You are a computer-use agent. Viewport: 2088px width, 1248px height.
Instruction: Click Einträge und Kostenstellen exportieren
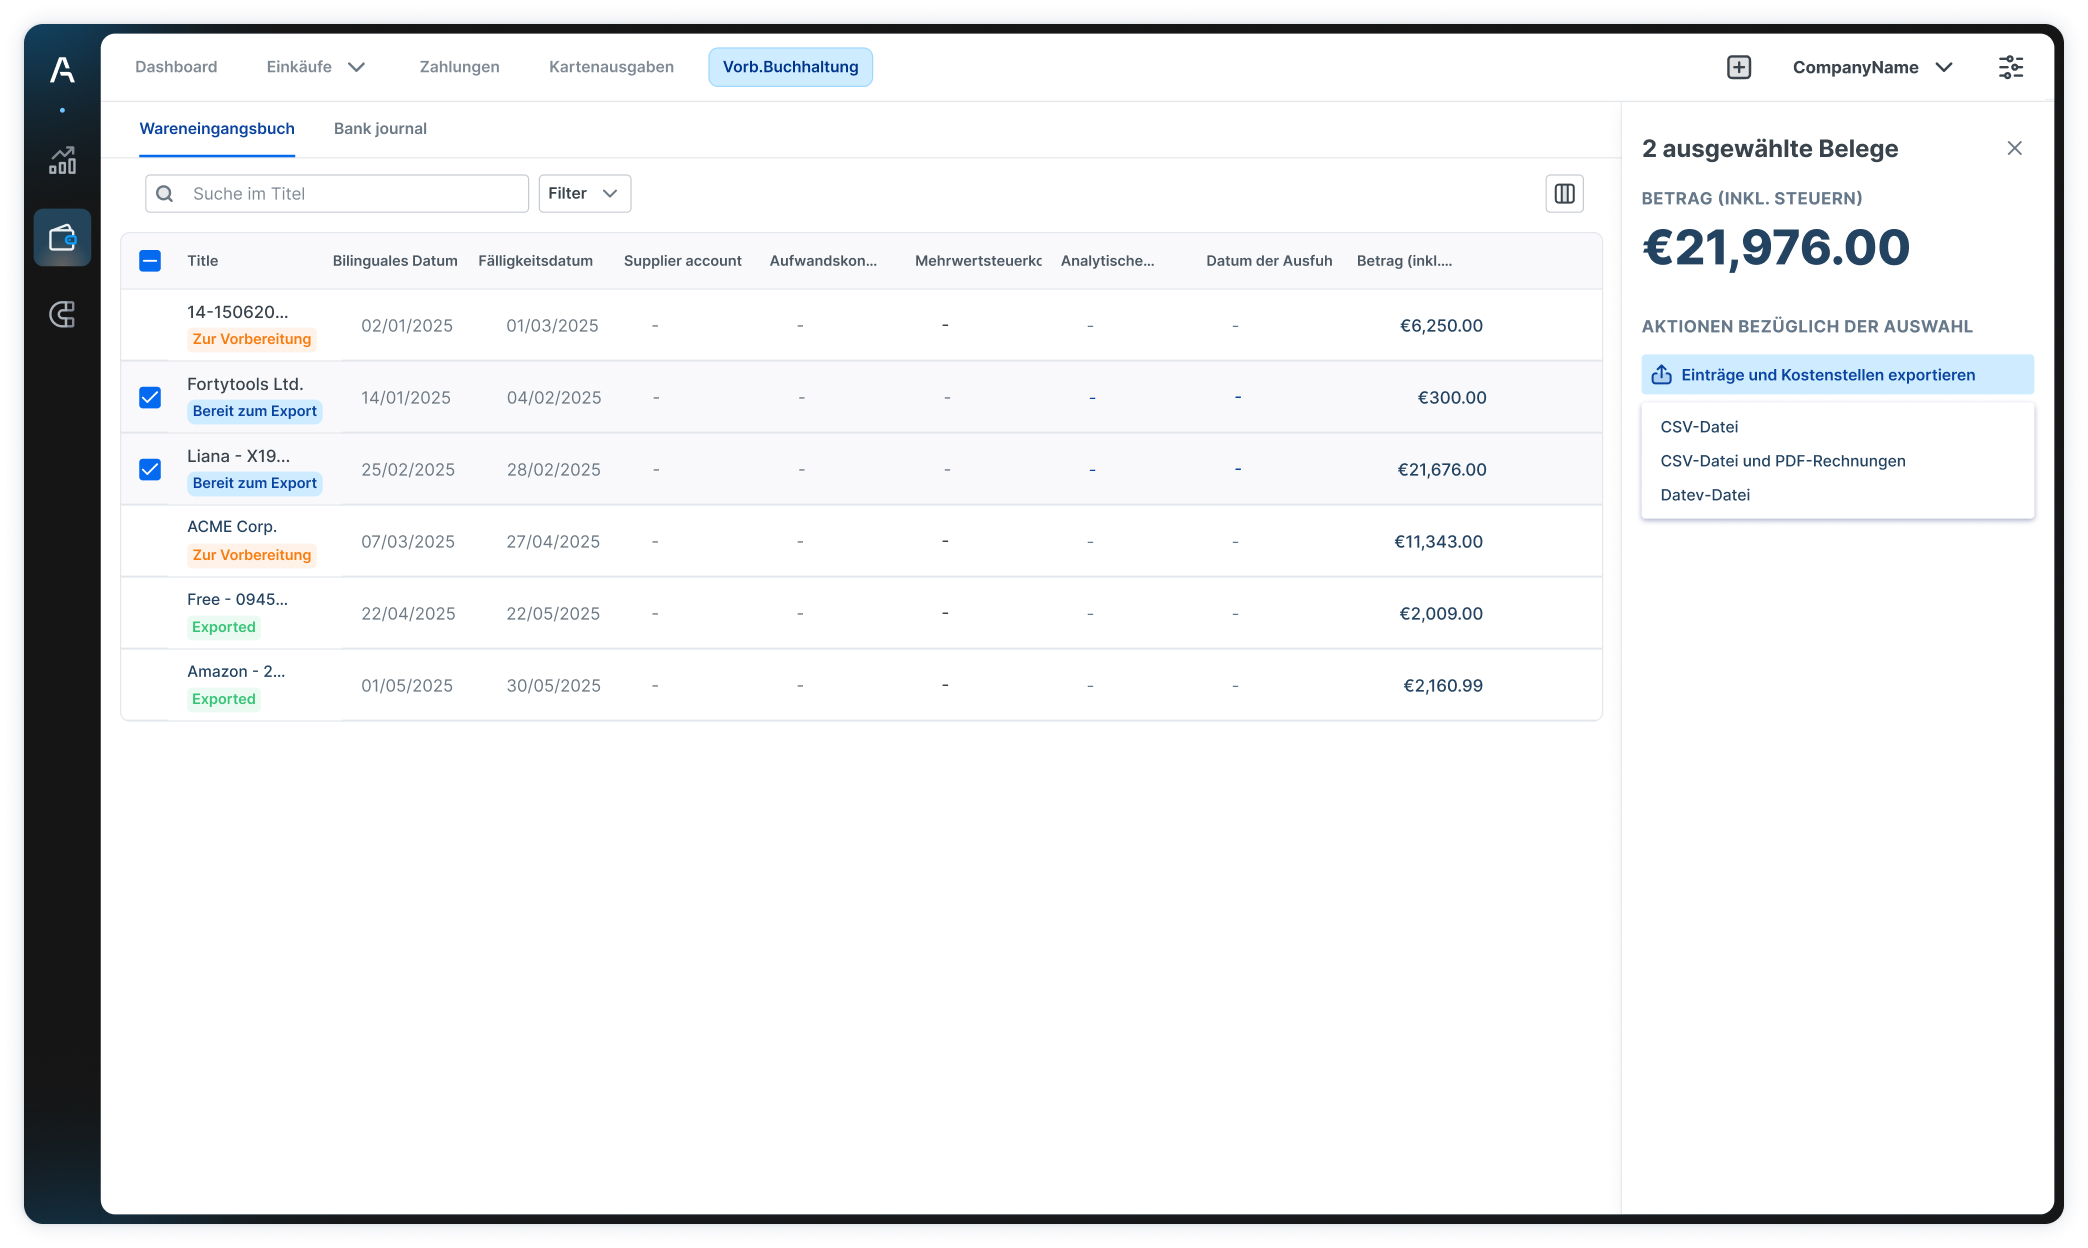[1836, 374]
